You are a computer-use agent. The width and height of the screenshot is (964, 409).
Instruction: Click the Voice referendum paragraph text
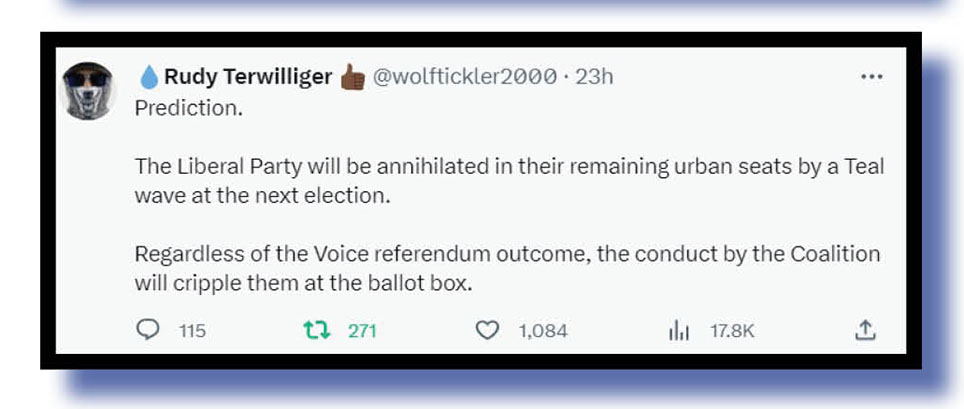(x=507, y=254)
